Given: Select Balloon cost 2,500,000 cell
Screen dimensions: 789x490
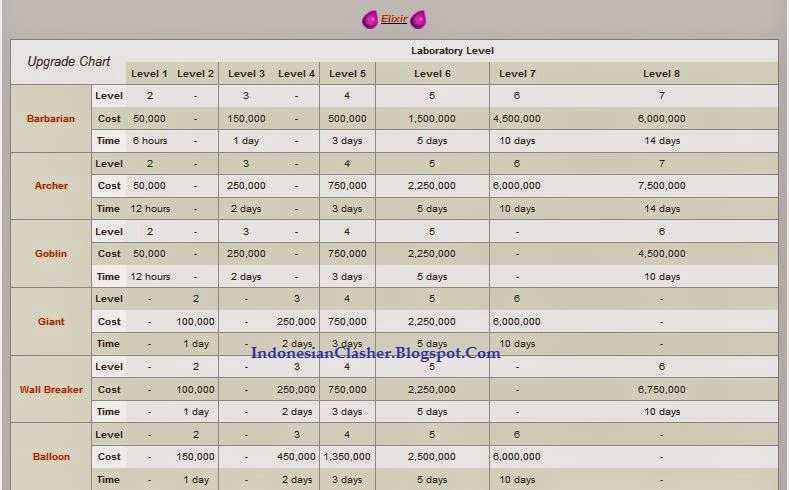Looking at the screenshot, I should pyautogui.click(x=432, y=457).
